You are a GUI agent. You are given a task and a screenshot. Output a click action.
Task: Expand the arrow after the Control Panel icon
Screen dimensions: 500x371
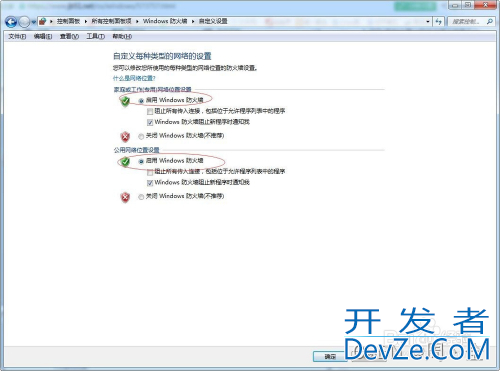pyautogui.click(x=51, y=22)
